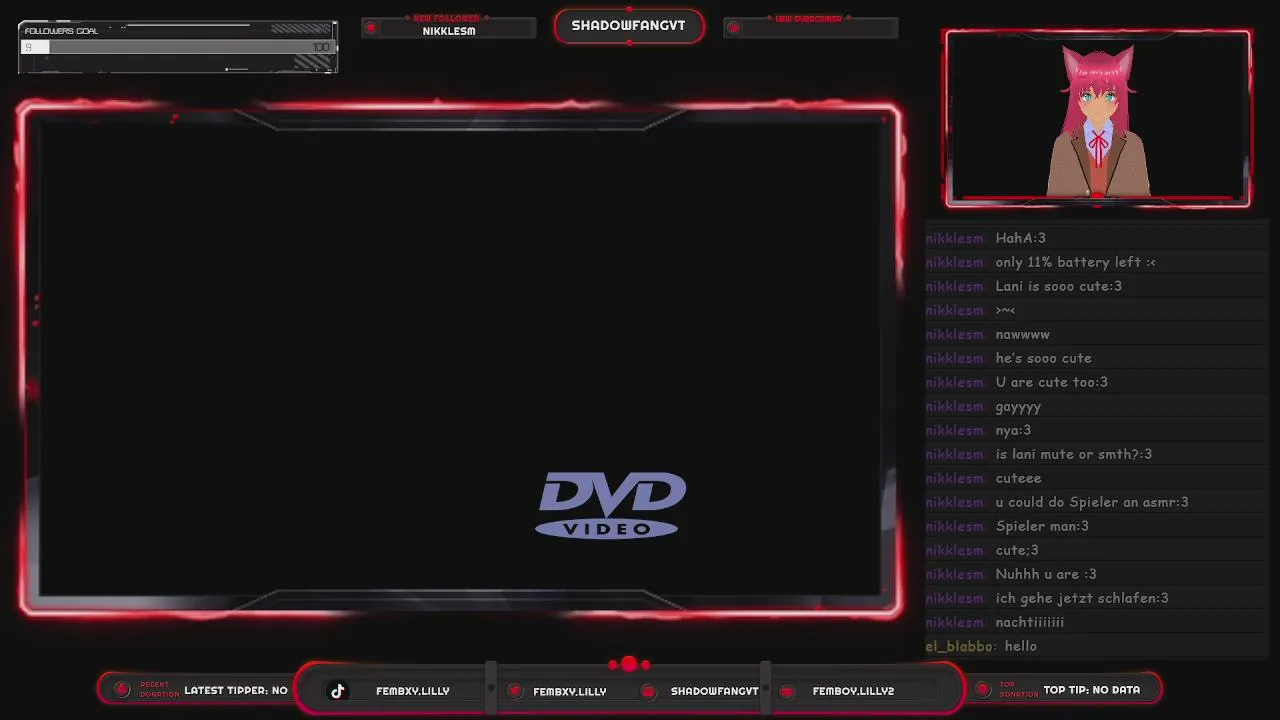This screenshot has height=720, width=1280.
Task: Click the TikTok icon in bottom bar
Action: (x=338, y=691)
